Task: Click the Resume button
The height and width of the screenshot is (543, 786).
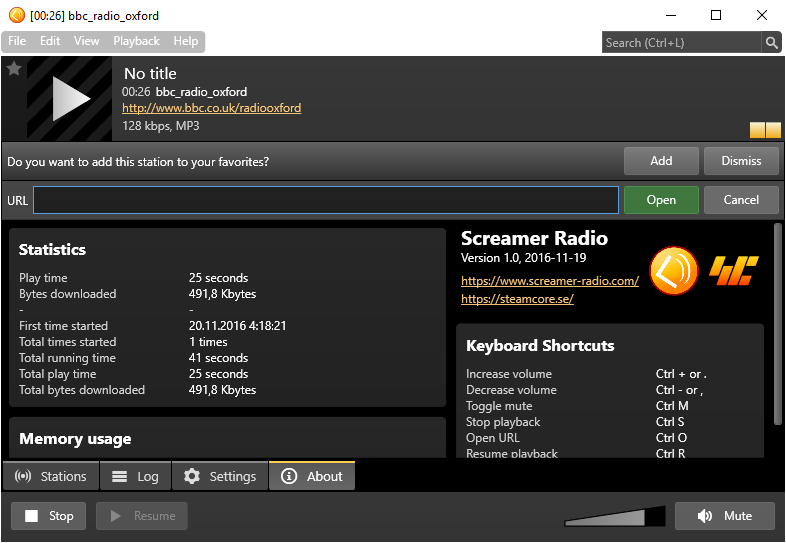Action: click(x=142, y=516)
